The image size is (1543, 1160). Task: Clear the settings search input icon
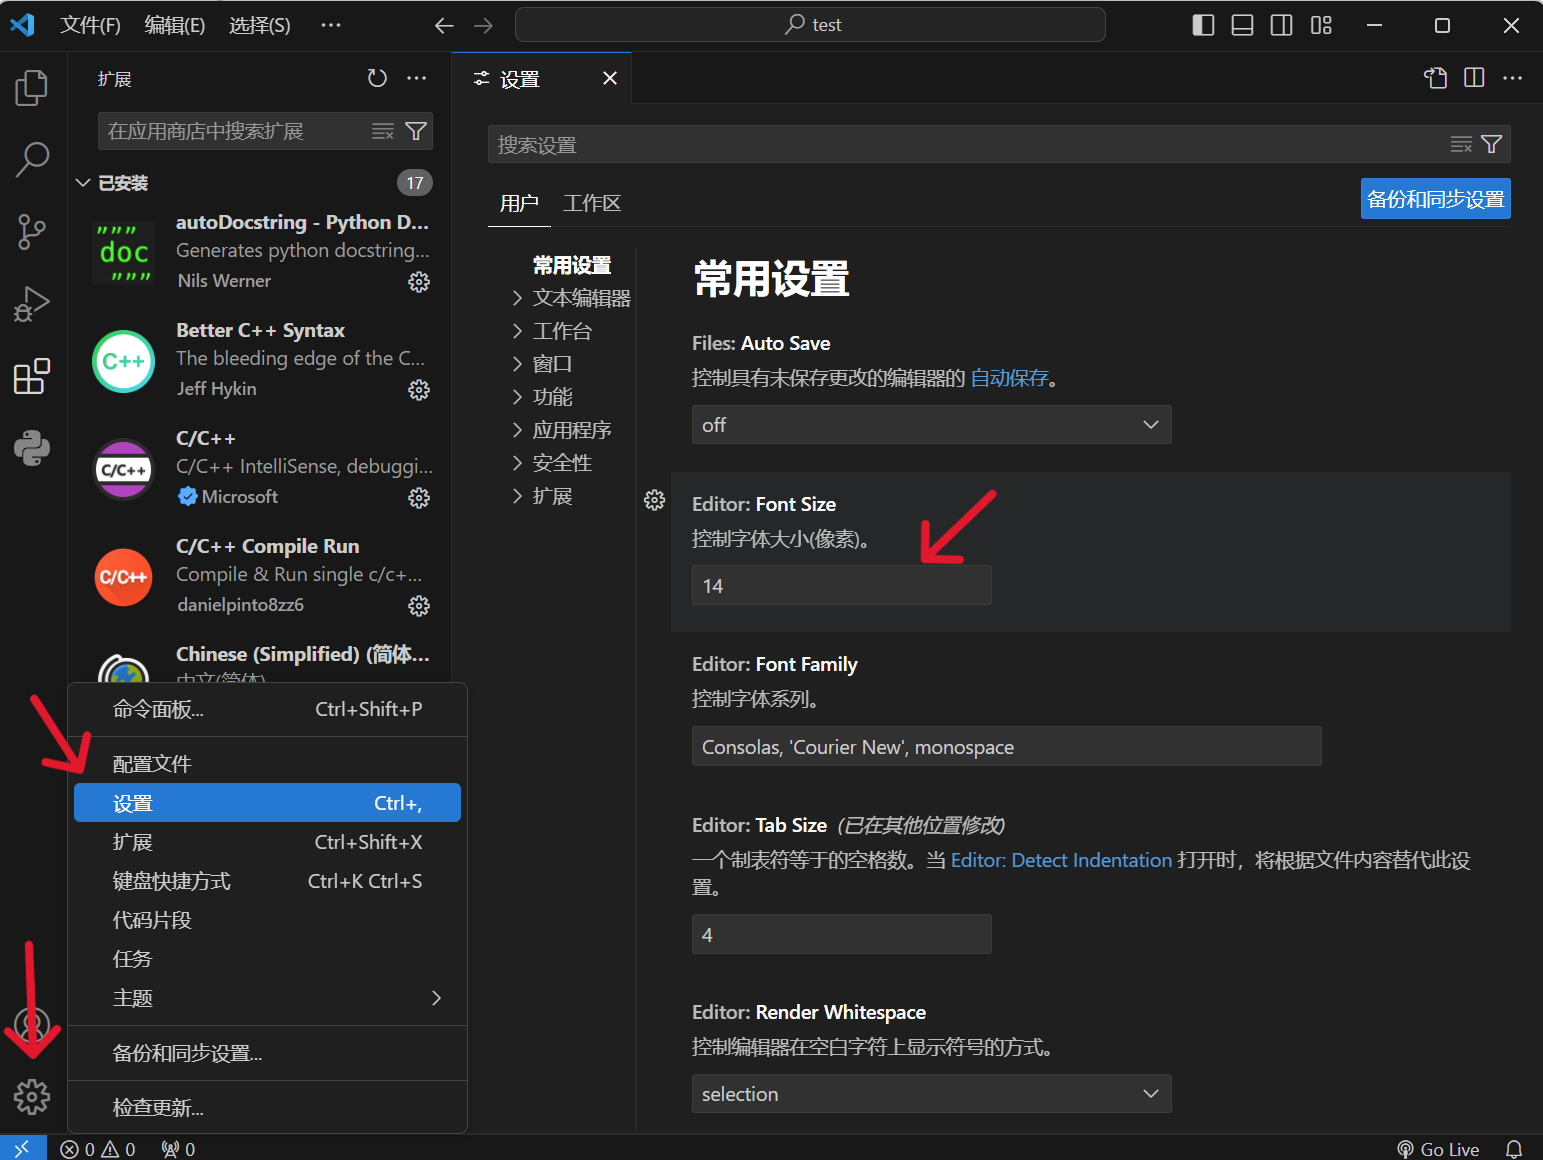[x=1461, y=145]
